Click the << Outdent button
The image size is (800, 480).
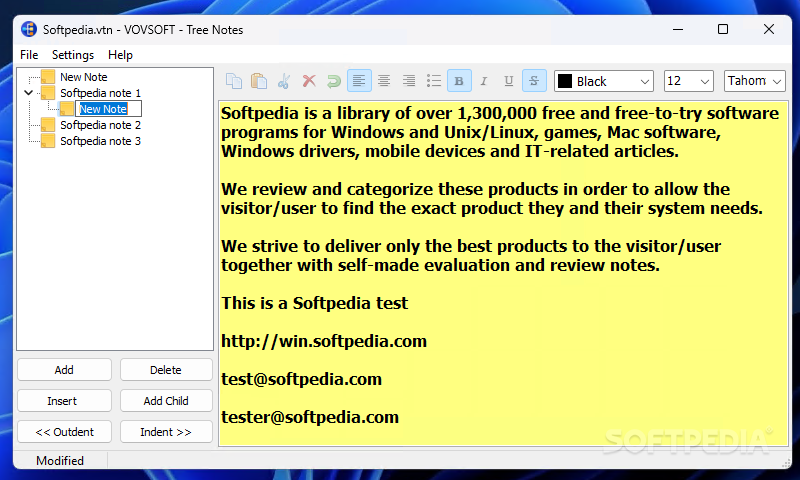(64, 432)
